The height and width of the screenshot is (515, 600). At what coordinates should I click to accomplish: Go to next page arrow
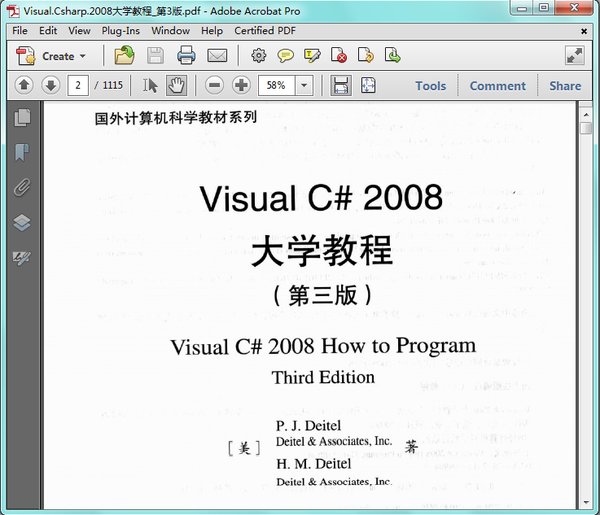51,85
